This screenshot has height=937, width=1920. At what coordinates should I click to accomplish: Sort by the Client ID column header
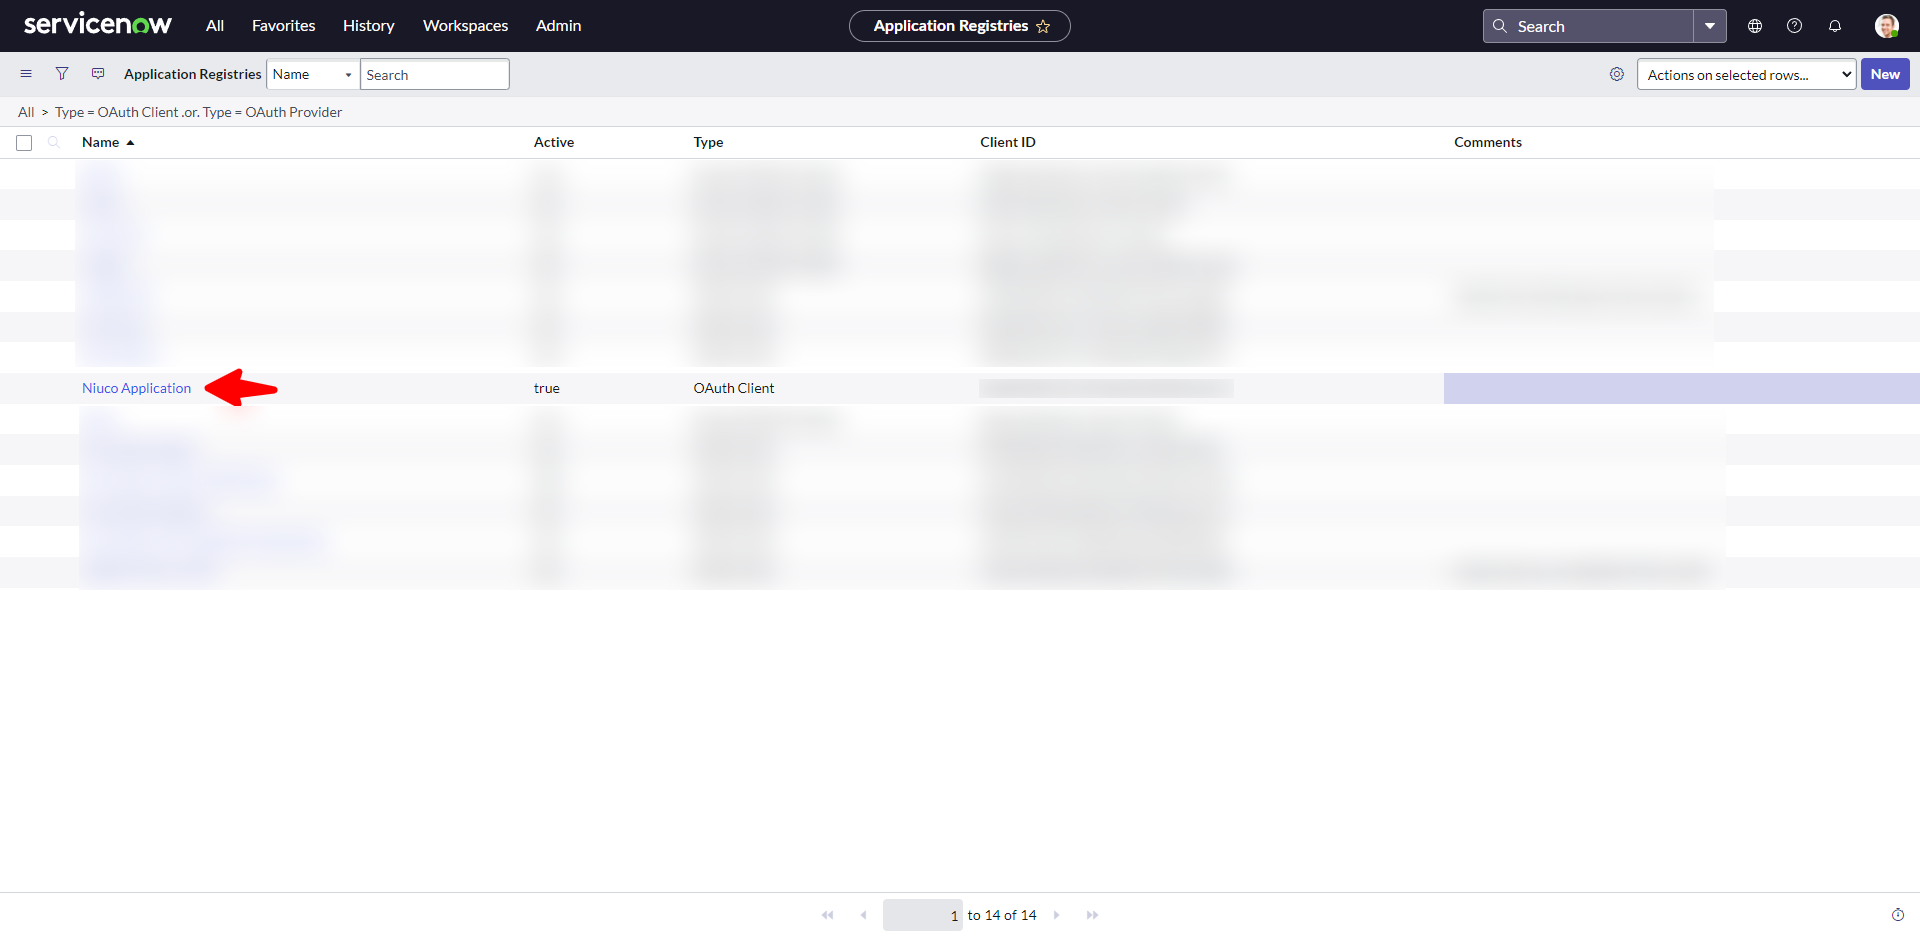click(1008, 142)
